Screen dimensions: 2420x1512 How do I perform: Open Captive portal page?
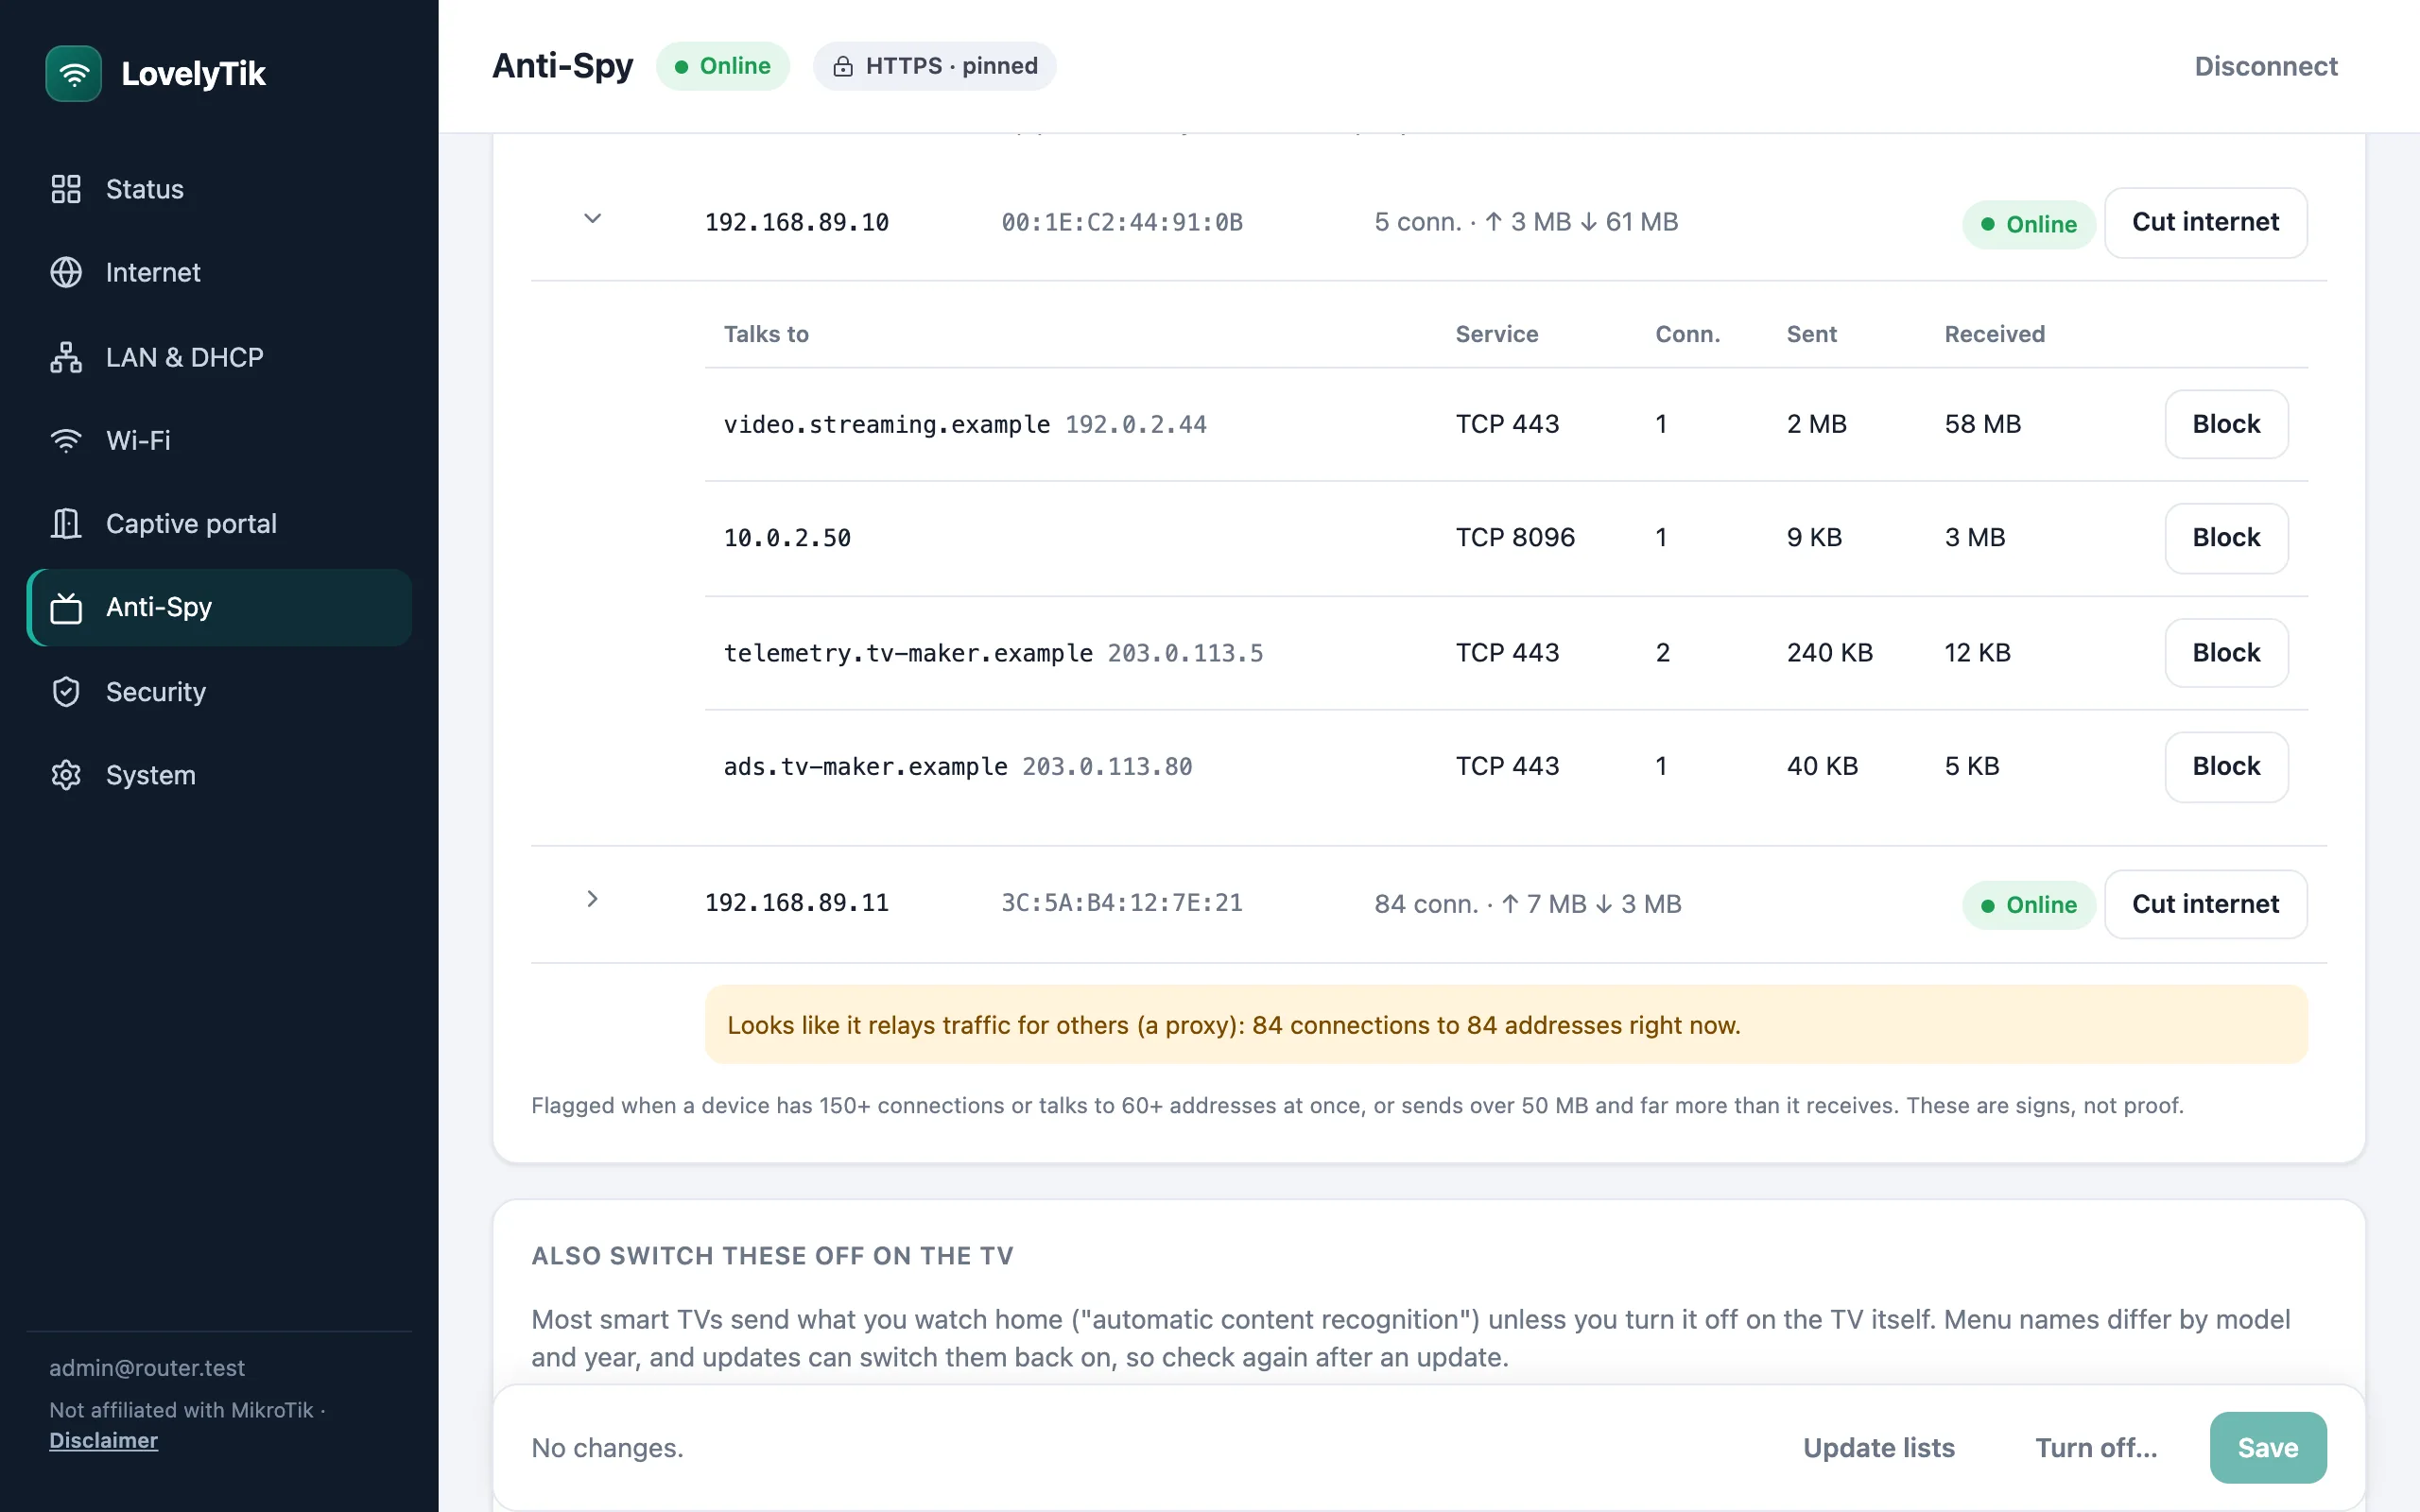click(x=219, y=523)
